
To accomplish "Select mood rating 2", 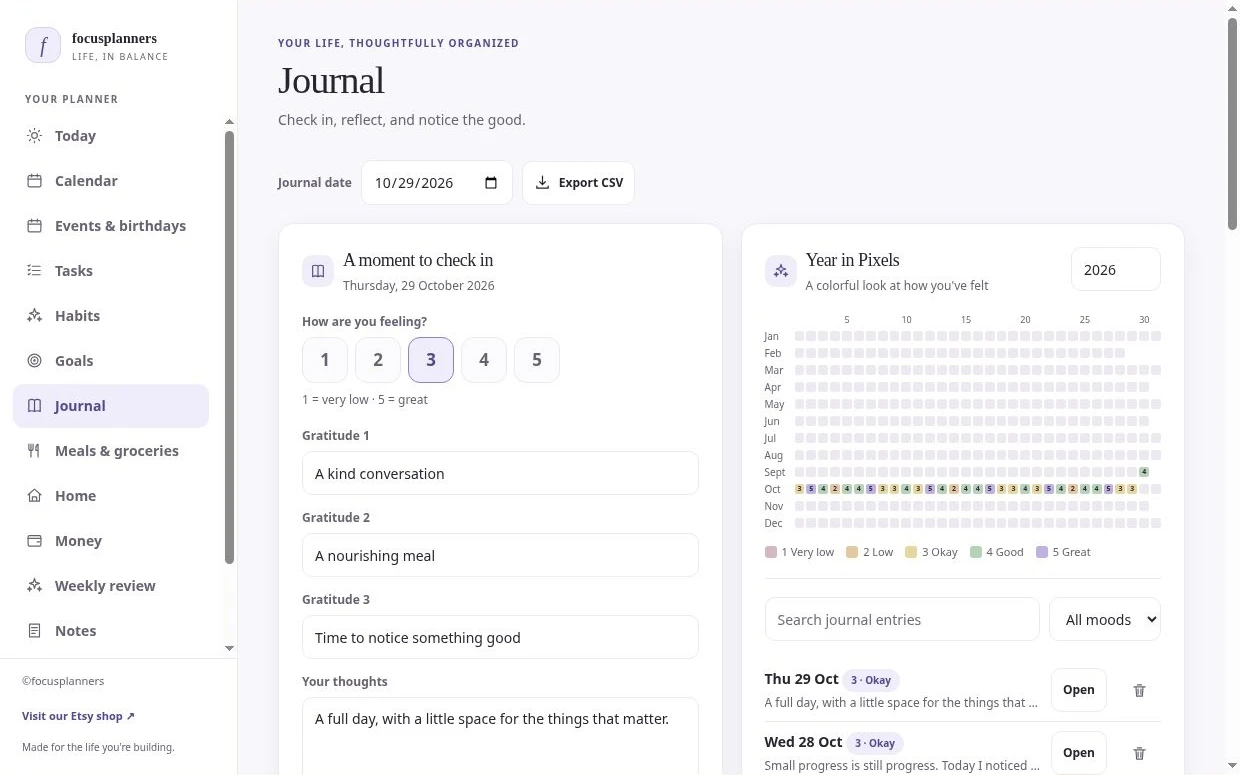I will 378,360.
